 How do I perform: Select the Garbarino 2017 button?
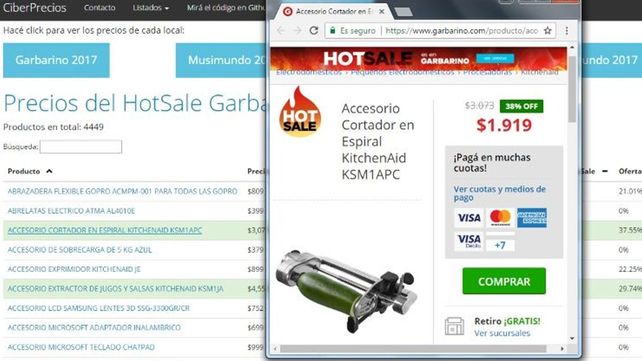[56, 60]
